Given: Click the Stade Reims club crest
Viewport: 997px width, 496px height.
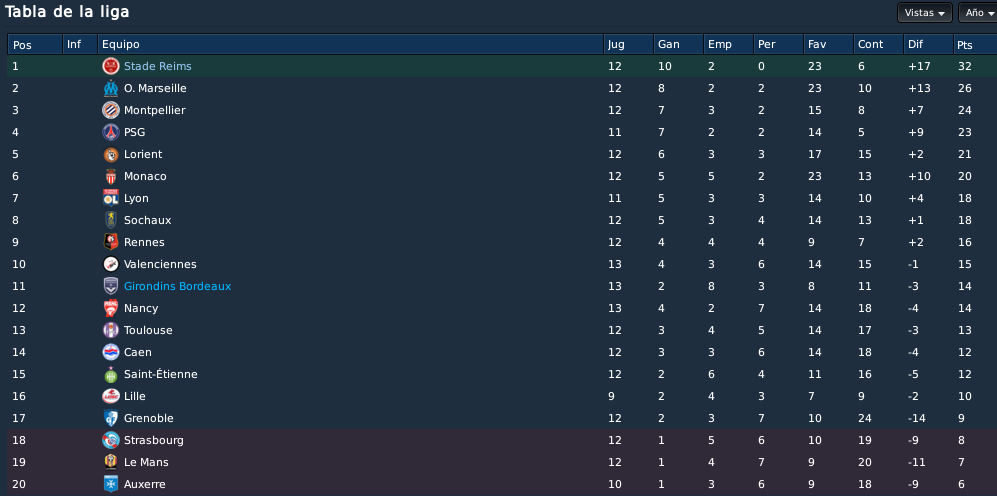Looking at the screenshot, I should coord(111,66).
